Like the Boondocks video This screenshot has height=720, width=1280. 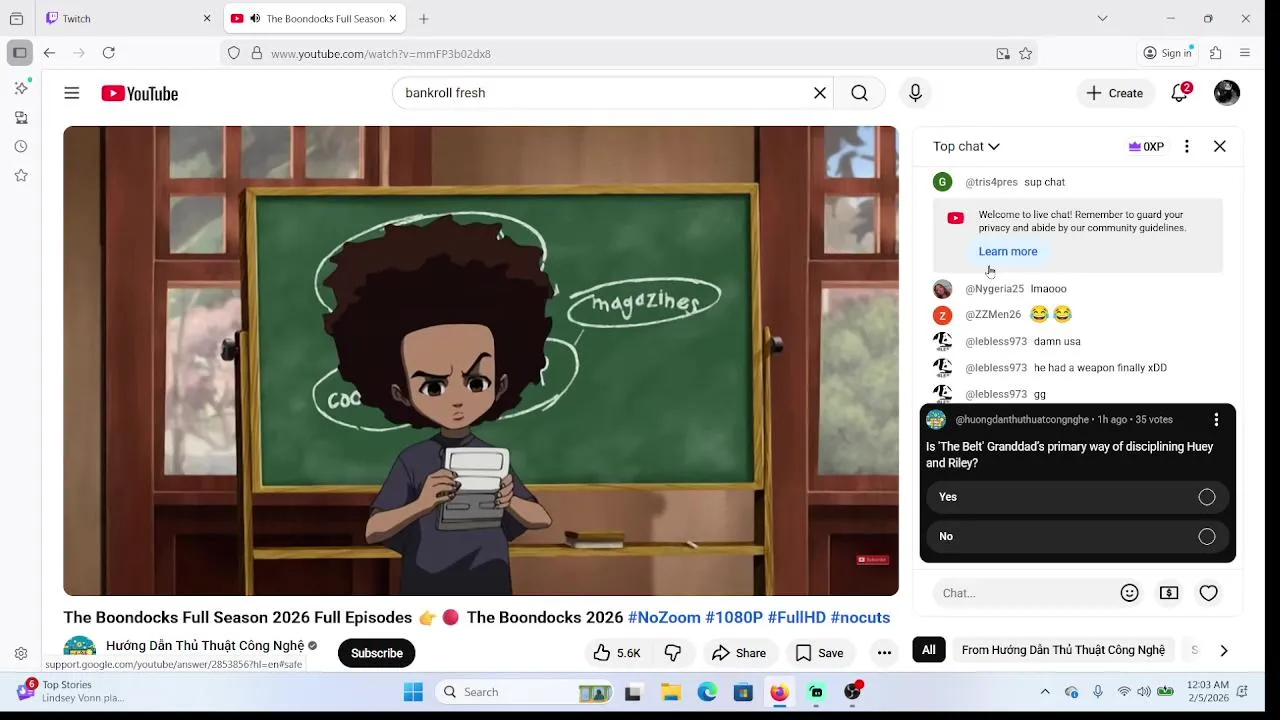pyautogui.click(x=617, y=653)
